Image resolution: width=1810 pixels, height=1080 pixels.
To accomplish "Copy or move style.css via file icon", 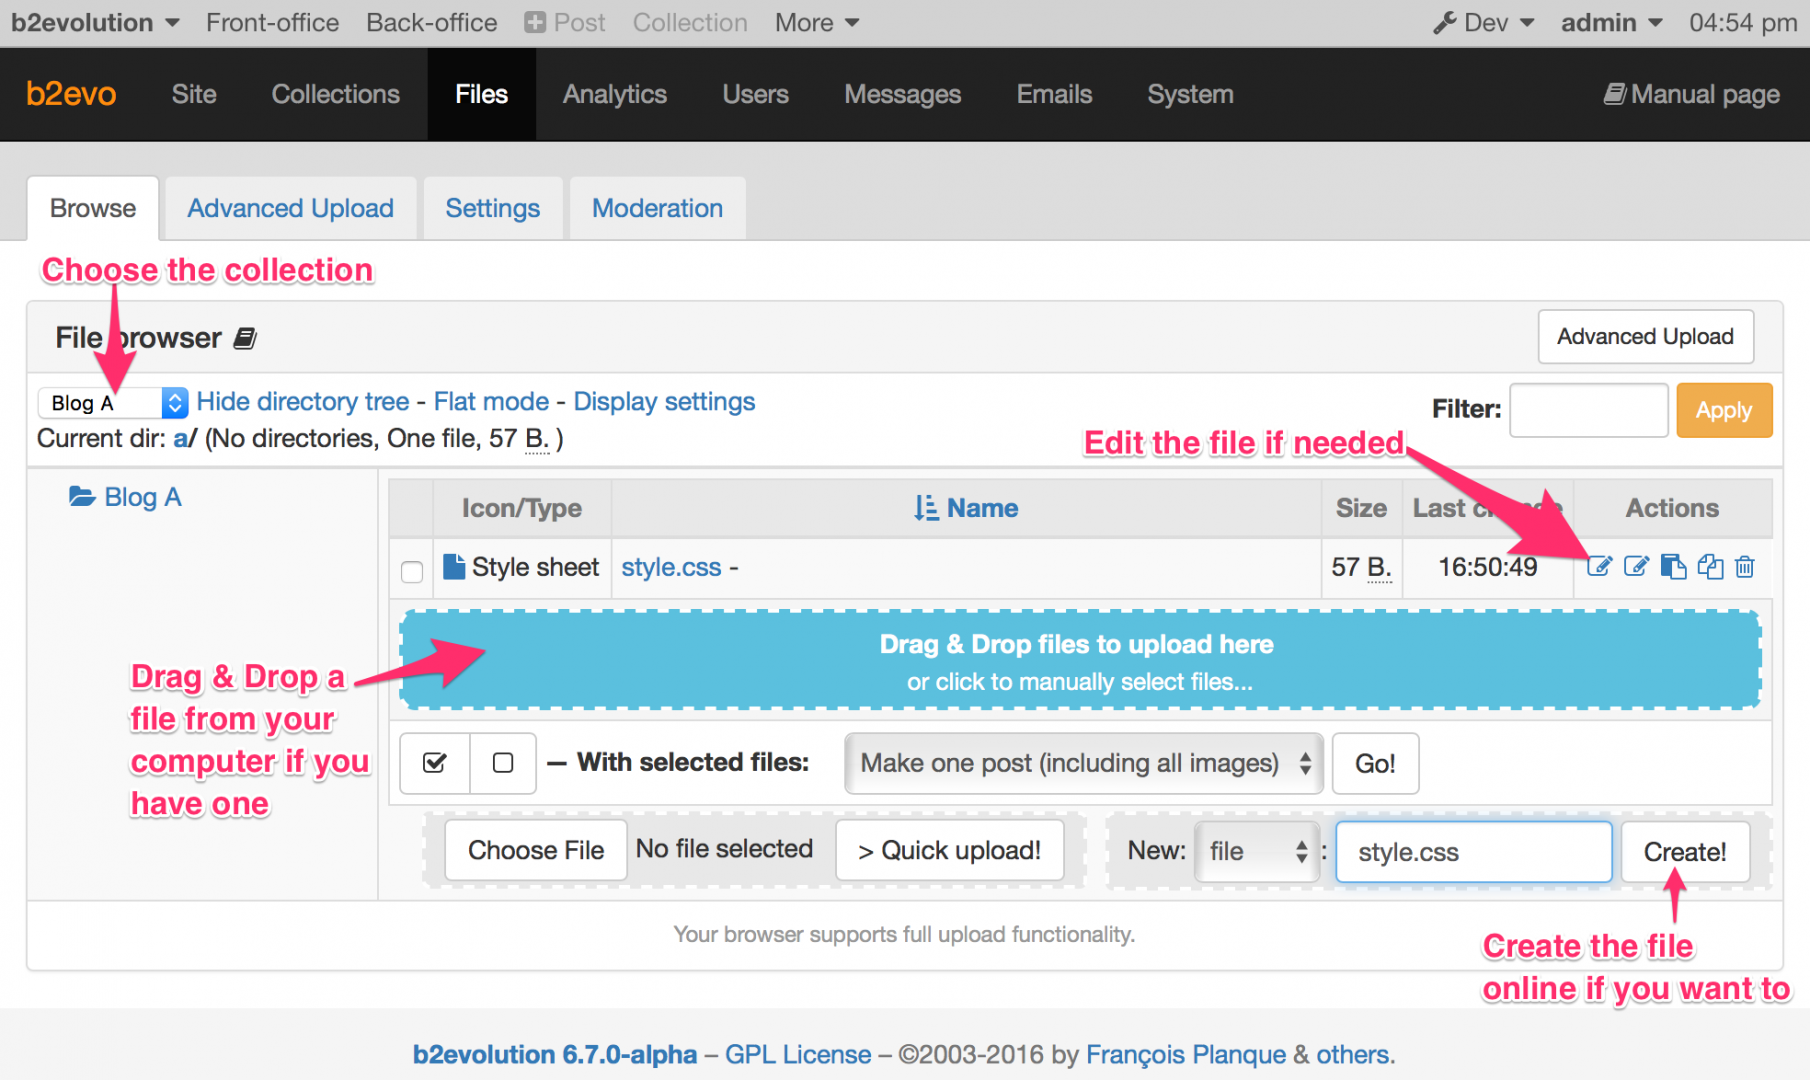I will pos(1672,567).
